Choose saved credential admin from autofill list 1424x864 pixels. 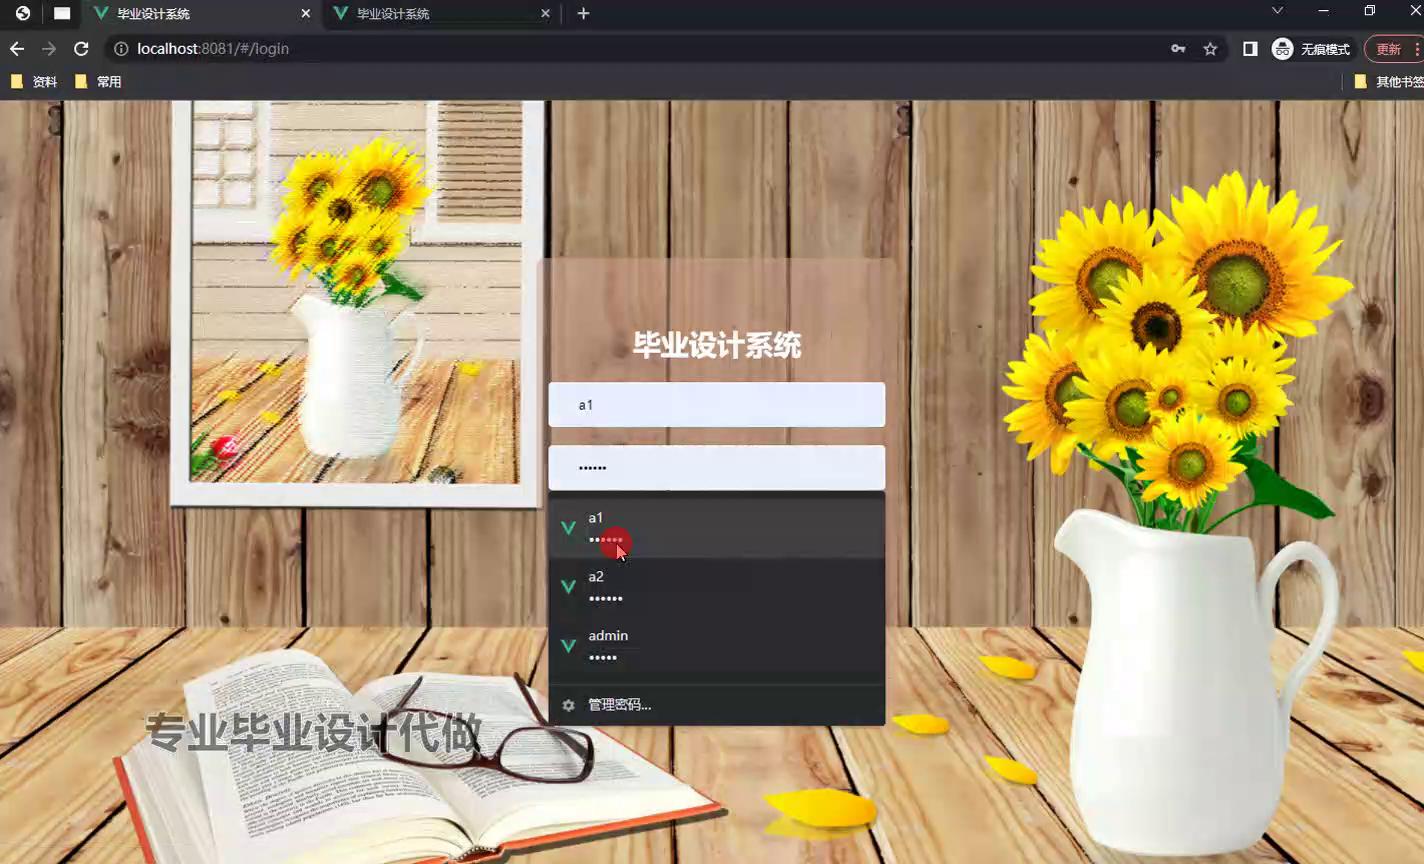(x=717, y=646)
